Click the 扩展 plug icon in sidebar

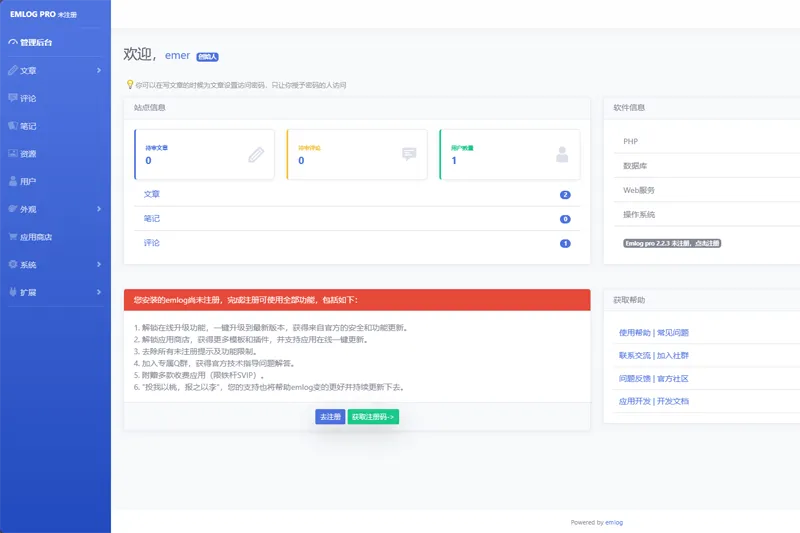point(12,293)
